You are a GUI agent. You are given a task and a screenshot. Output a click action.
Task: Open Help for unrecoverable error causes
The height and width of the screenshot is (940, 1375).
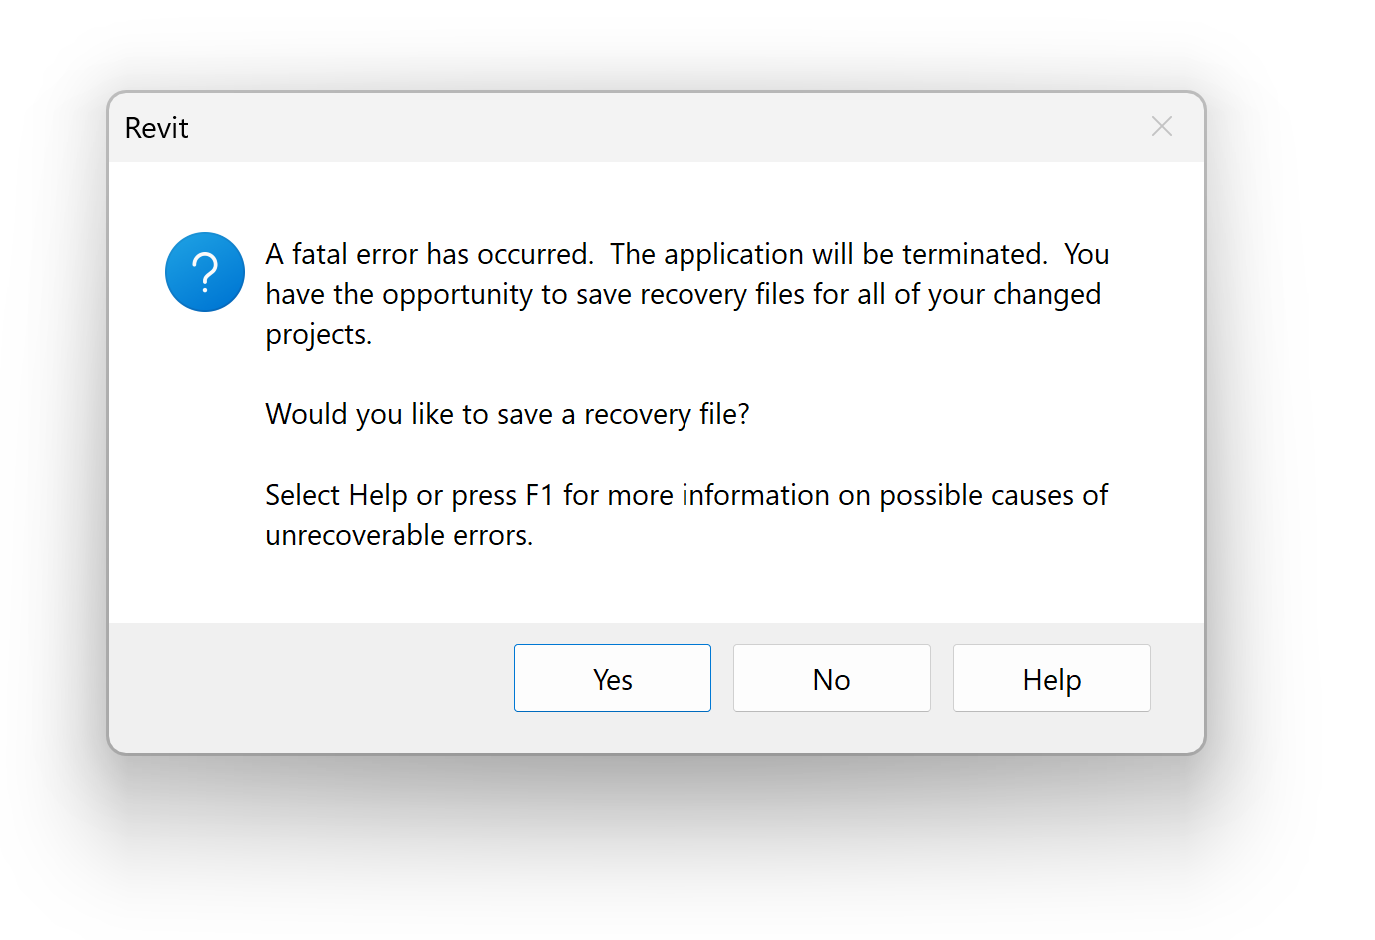click(x=1051, y=679)
